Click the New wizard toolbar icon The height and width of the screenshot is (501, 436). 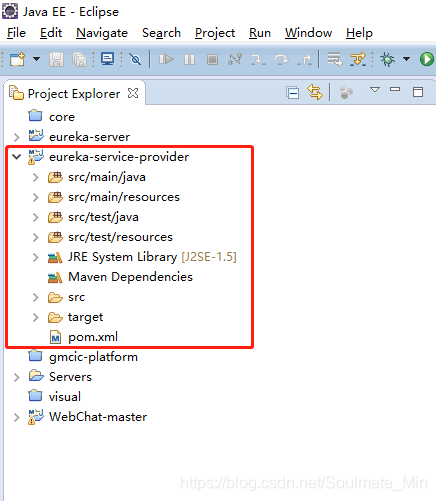[x=17, y=60]
